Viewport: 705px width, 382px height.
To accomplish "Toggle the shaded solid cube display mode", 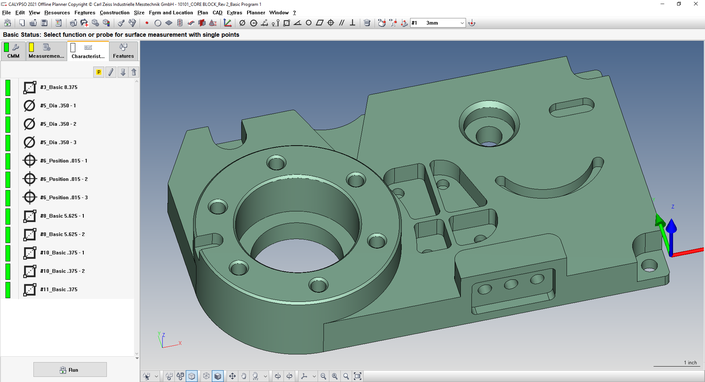I will [218, 376].
